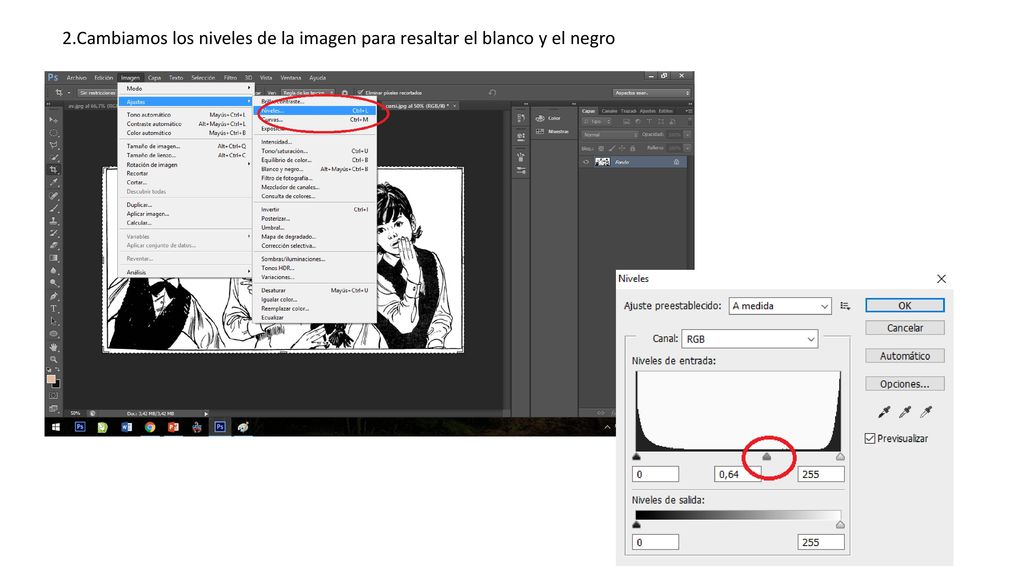Viewport: 1024px width, 576px height.
Task: Open the Aspectos esen. workspace dropdown
Action: (x=651, y=93)
